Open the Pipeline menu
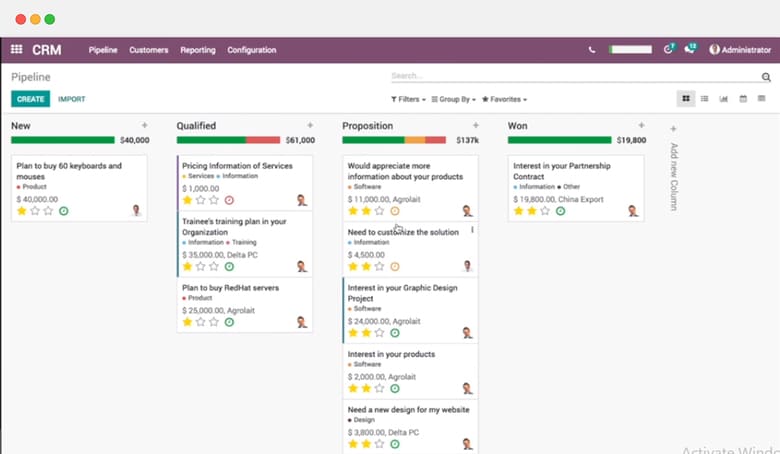 click(103, 50)
